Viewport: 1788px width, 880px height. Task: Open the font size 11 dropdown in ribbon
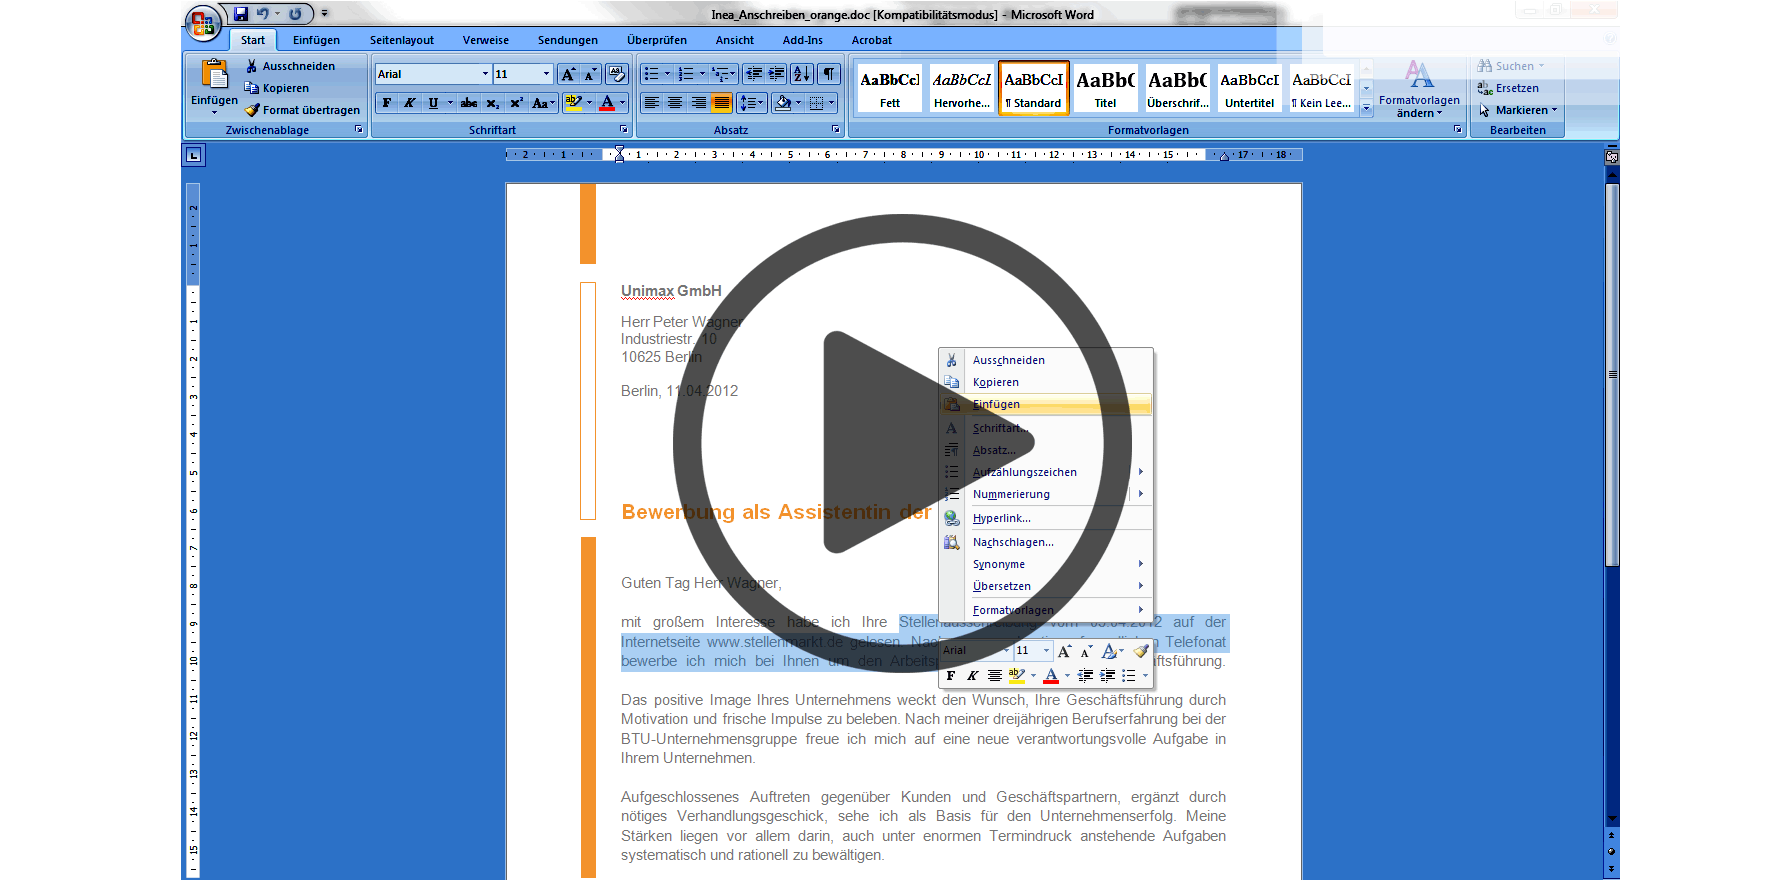[546, 74]
